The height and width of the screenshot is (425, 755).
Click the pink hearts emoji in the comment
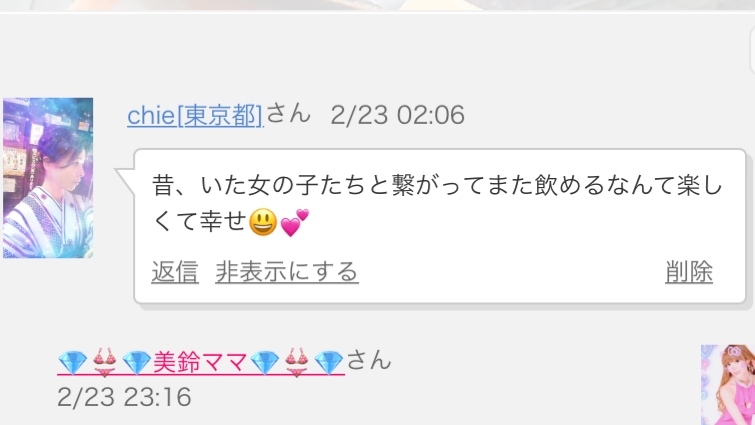[x=294, y=222]
